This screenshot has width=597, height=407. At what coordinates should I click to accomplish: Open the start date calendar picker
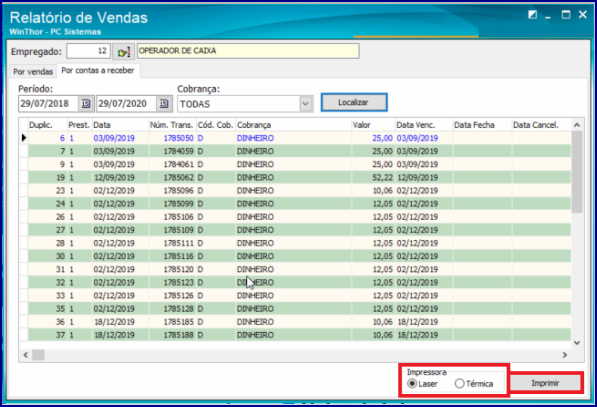(x=86, y=104)
